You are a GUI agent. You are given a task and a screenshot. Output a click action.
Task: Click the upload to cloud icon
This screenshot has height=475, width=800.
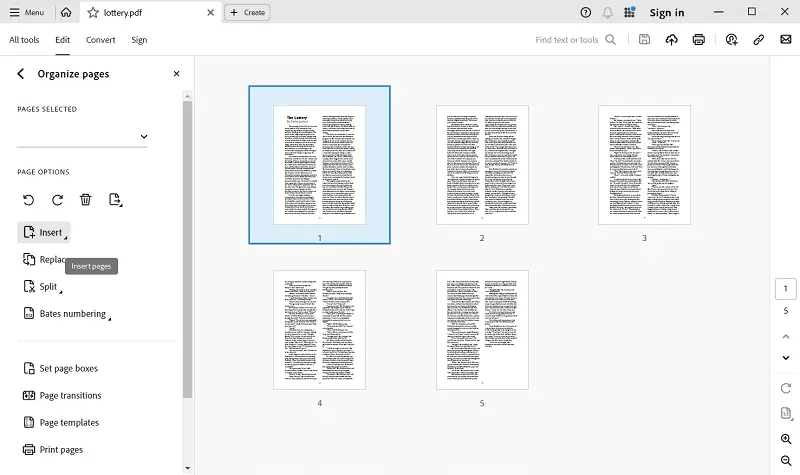pyautogui.click(x=671, y=40)
